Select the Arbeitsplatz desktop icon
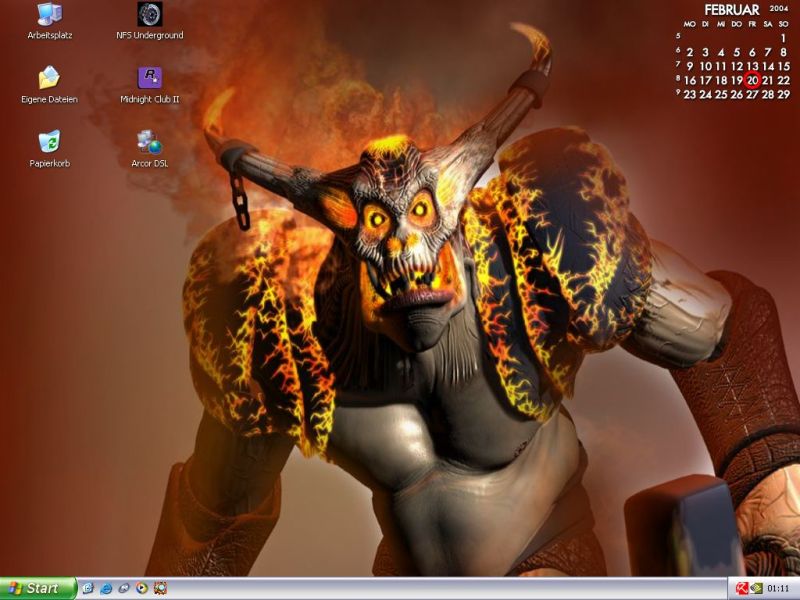This screenshot has width=800, height=600. click(x=49, y=21)
